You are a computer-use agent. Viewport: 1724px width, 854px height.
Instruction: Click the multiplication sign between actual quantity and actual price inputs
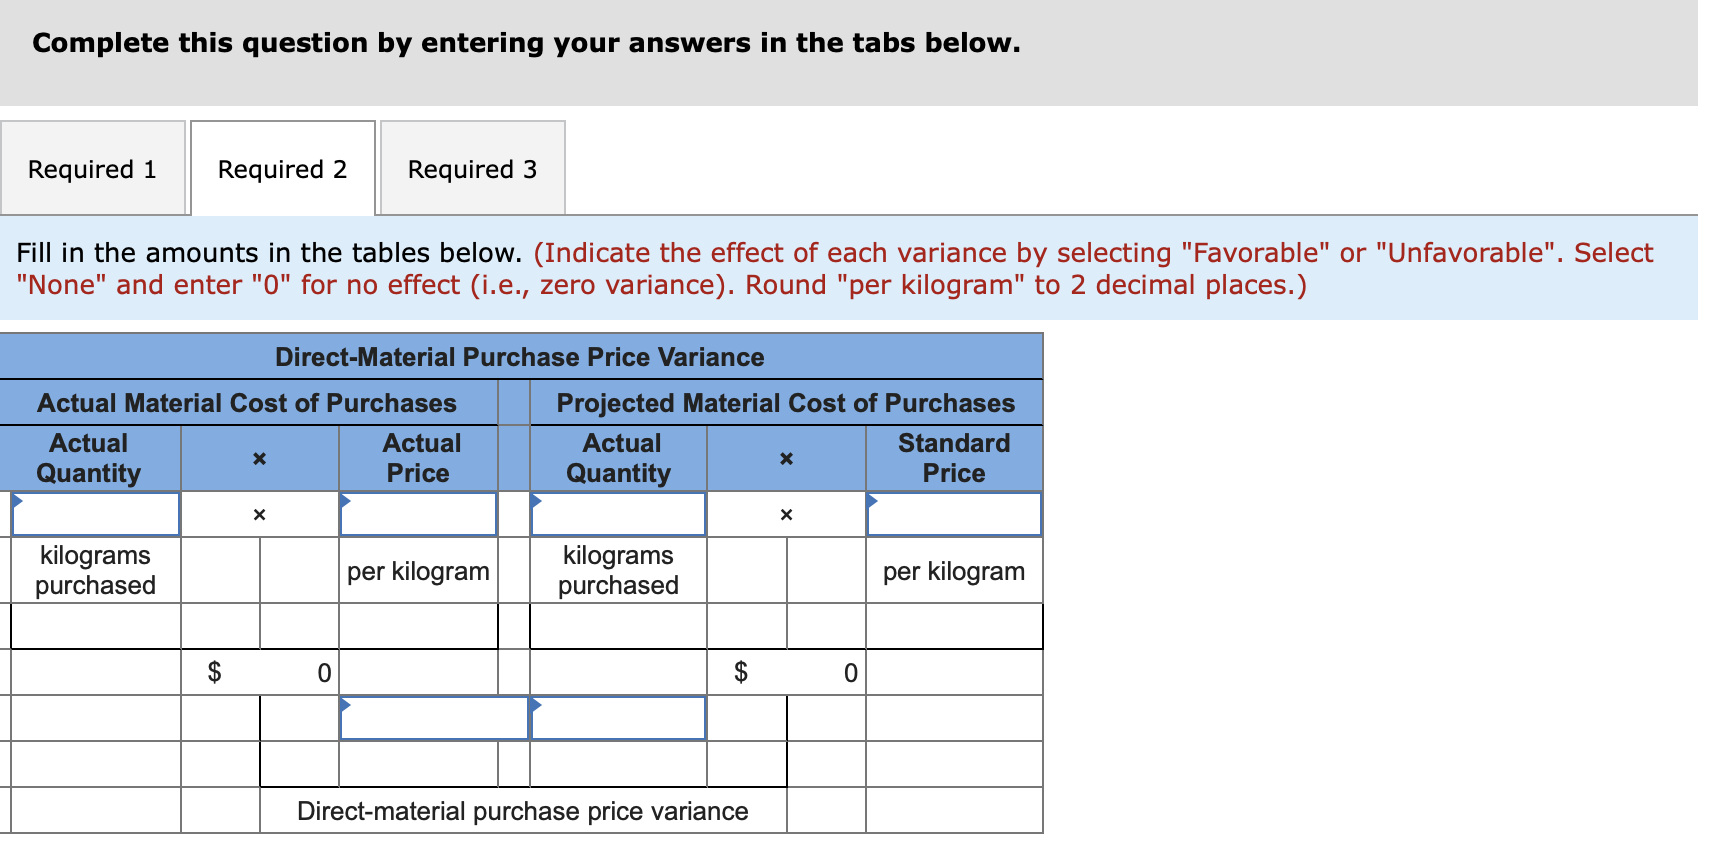point(259,515)
